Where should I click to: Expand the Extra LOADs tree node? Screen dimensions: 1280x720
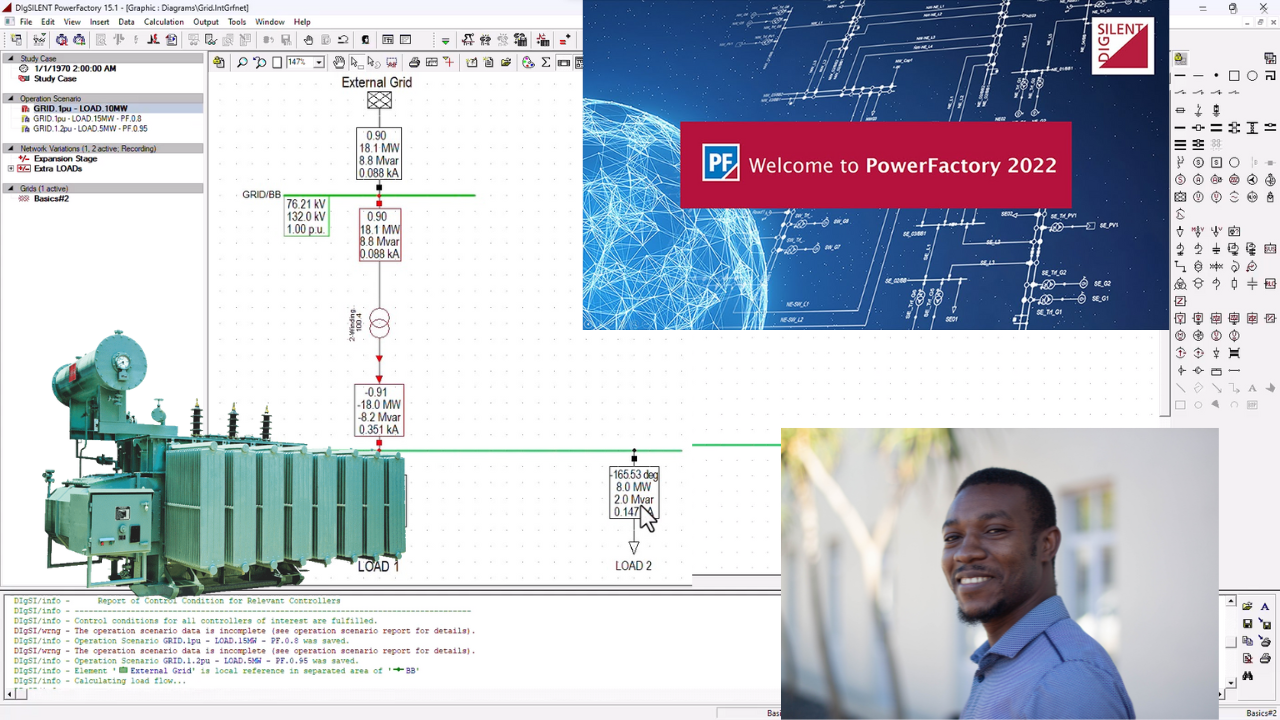[x=11, y=168]
